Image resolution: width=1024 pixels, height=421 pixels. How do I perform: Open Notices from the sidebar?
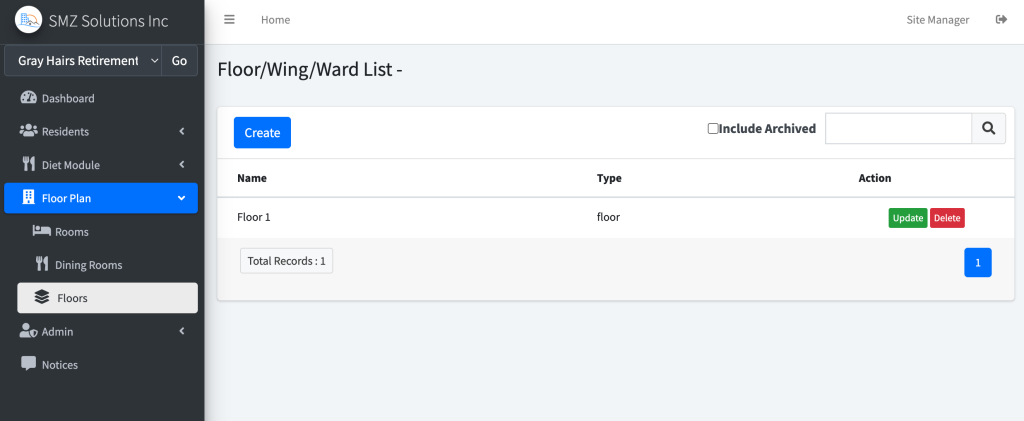coord(60,365)
